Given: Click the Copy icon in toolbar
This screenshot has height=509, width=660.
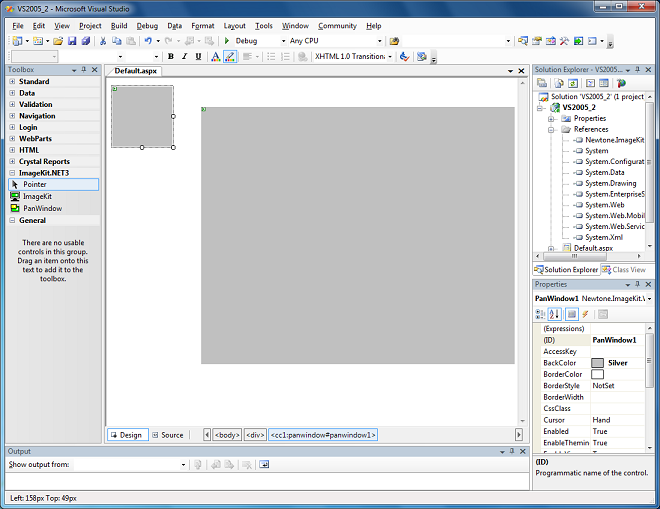Looking at the screenshot, I should point(117,41).
